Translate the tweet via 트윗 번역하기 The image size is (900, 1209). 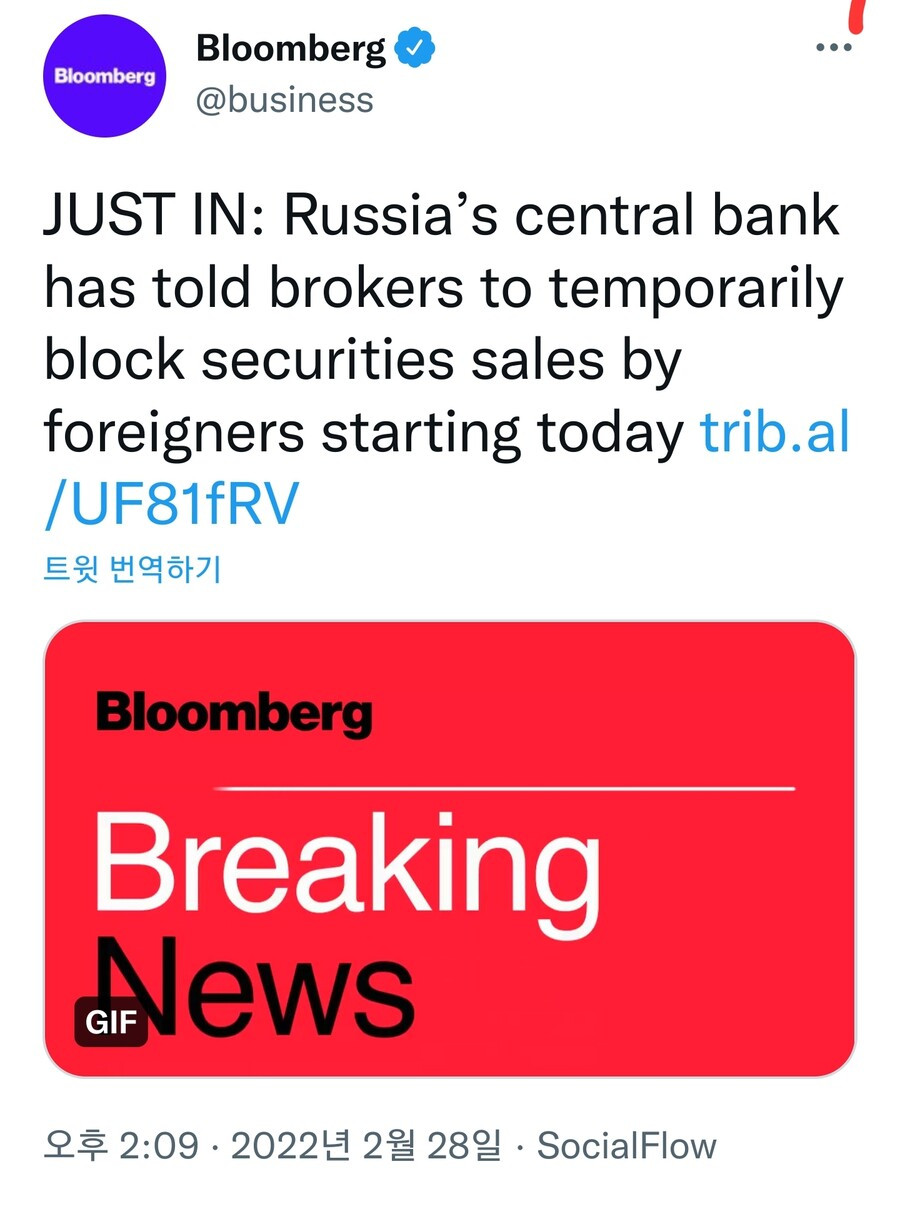click(x=132, y=569)
